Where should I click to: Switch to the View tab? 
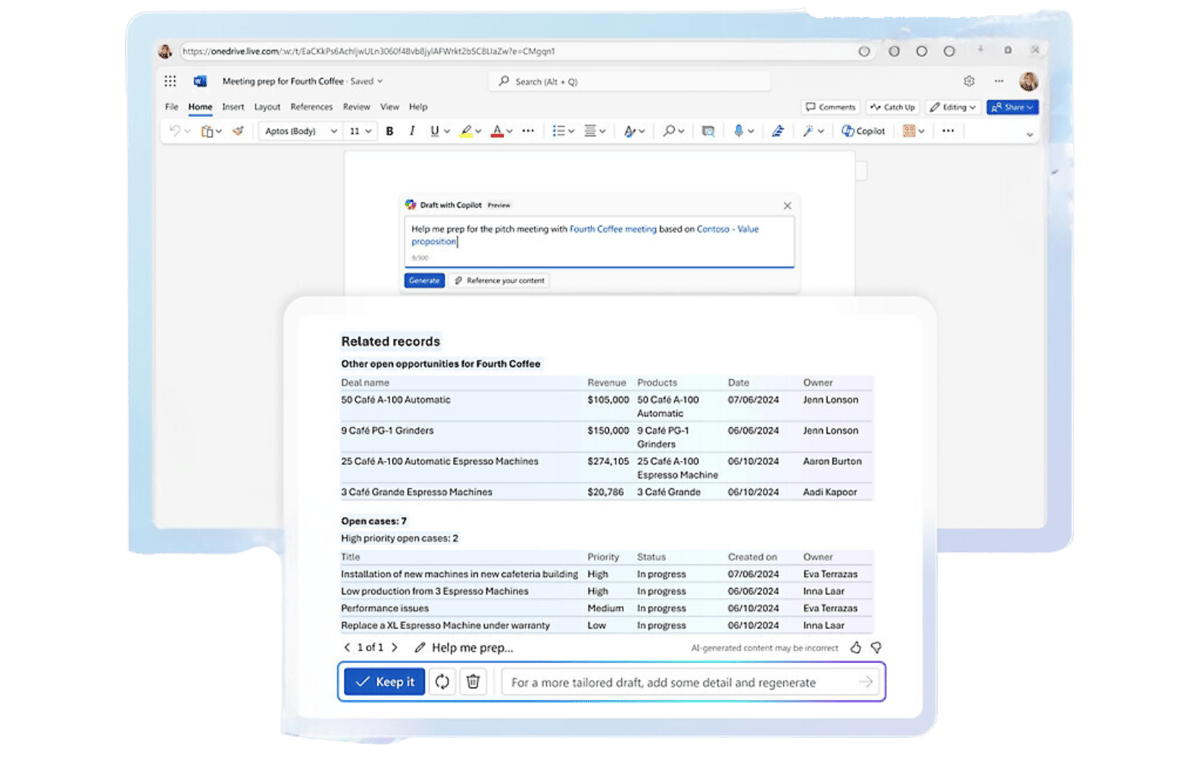390,107
